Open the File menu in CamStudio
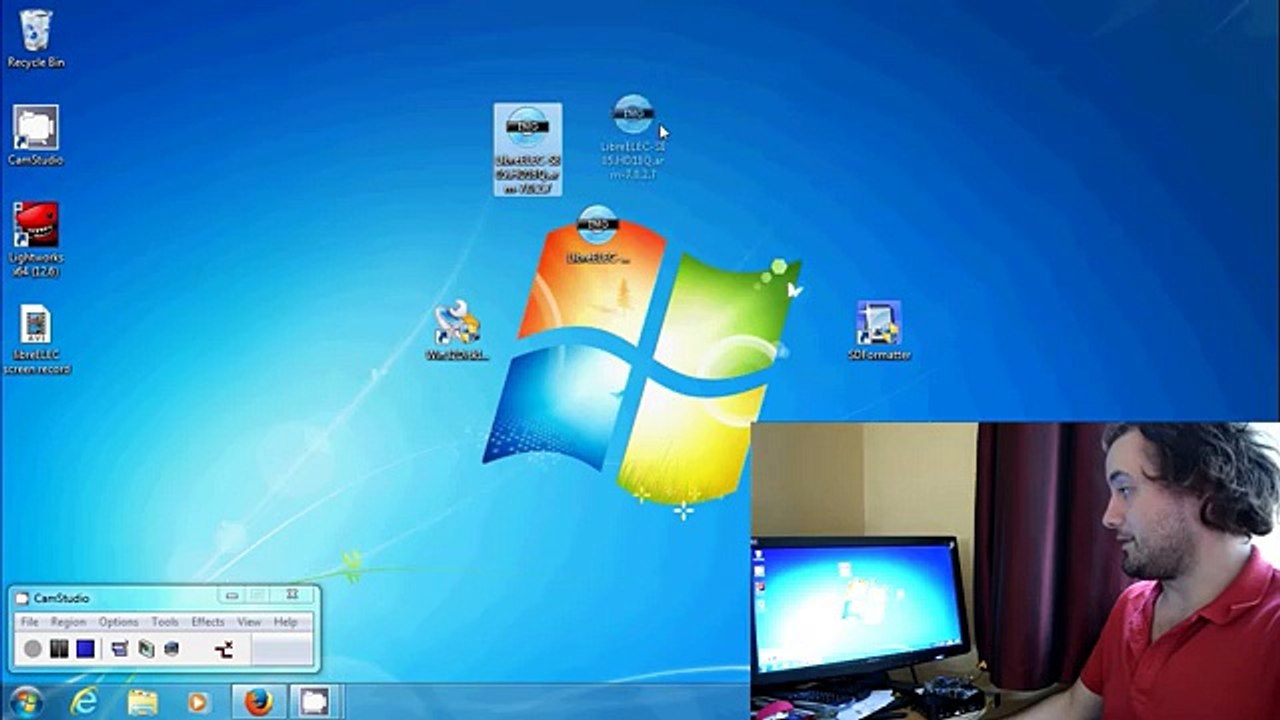Viewport: 1280px width, 720px height. click(30, 622)
